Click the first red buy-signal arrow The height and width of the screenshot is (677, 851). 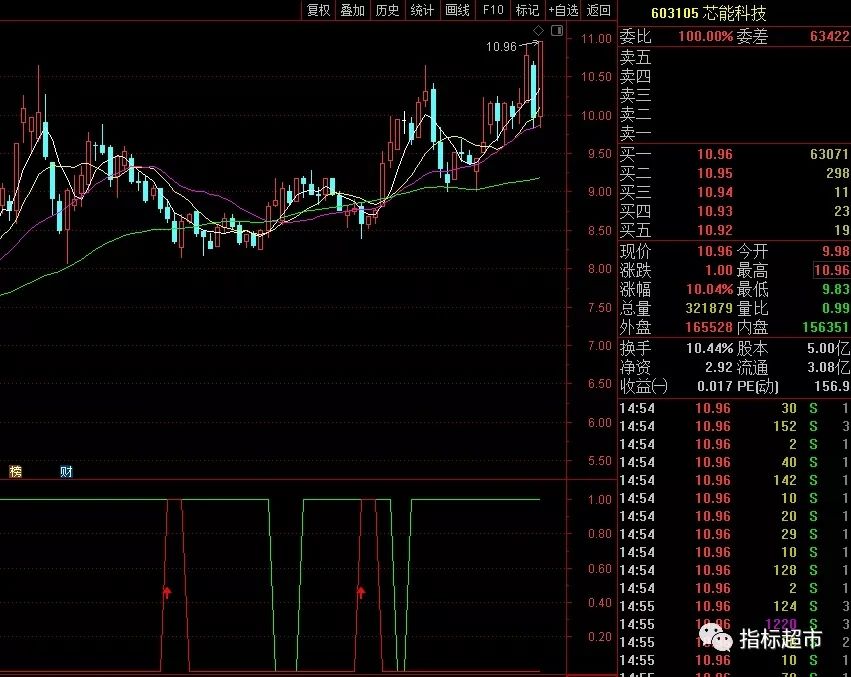[167, 592]
